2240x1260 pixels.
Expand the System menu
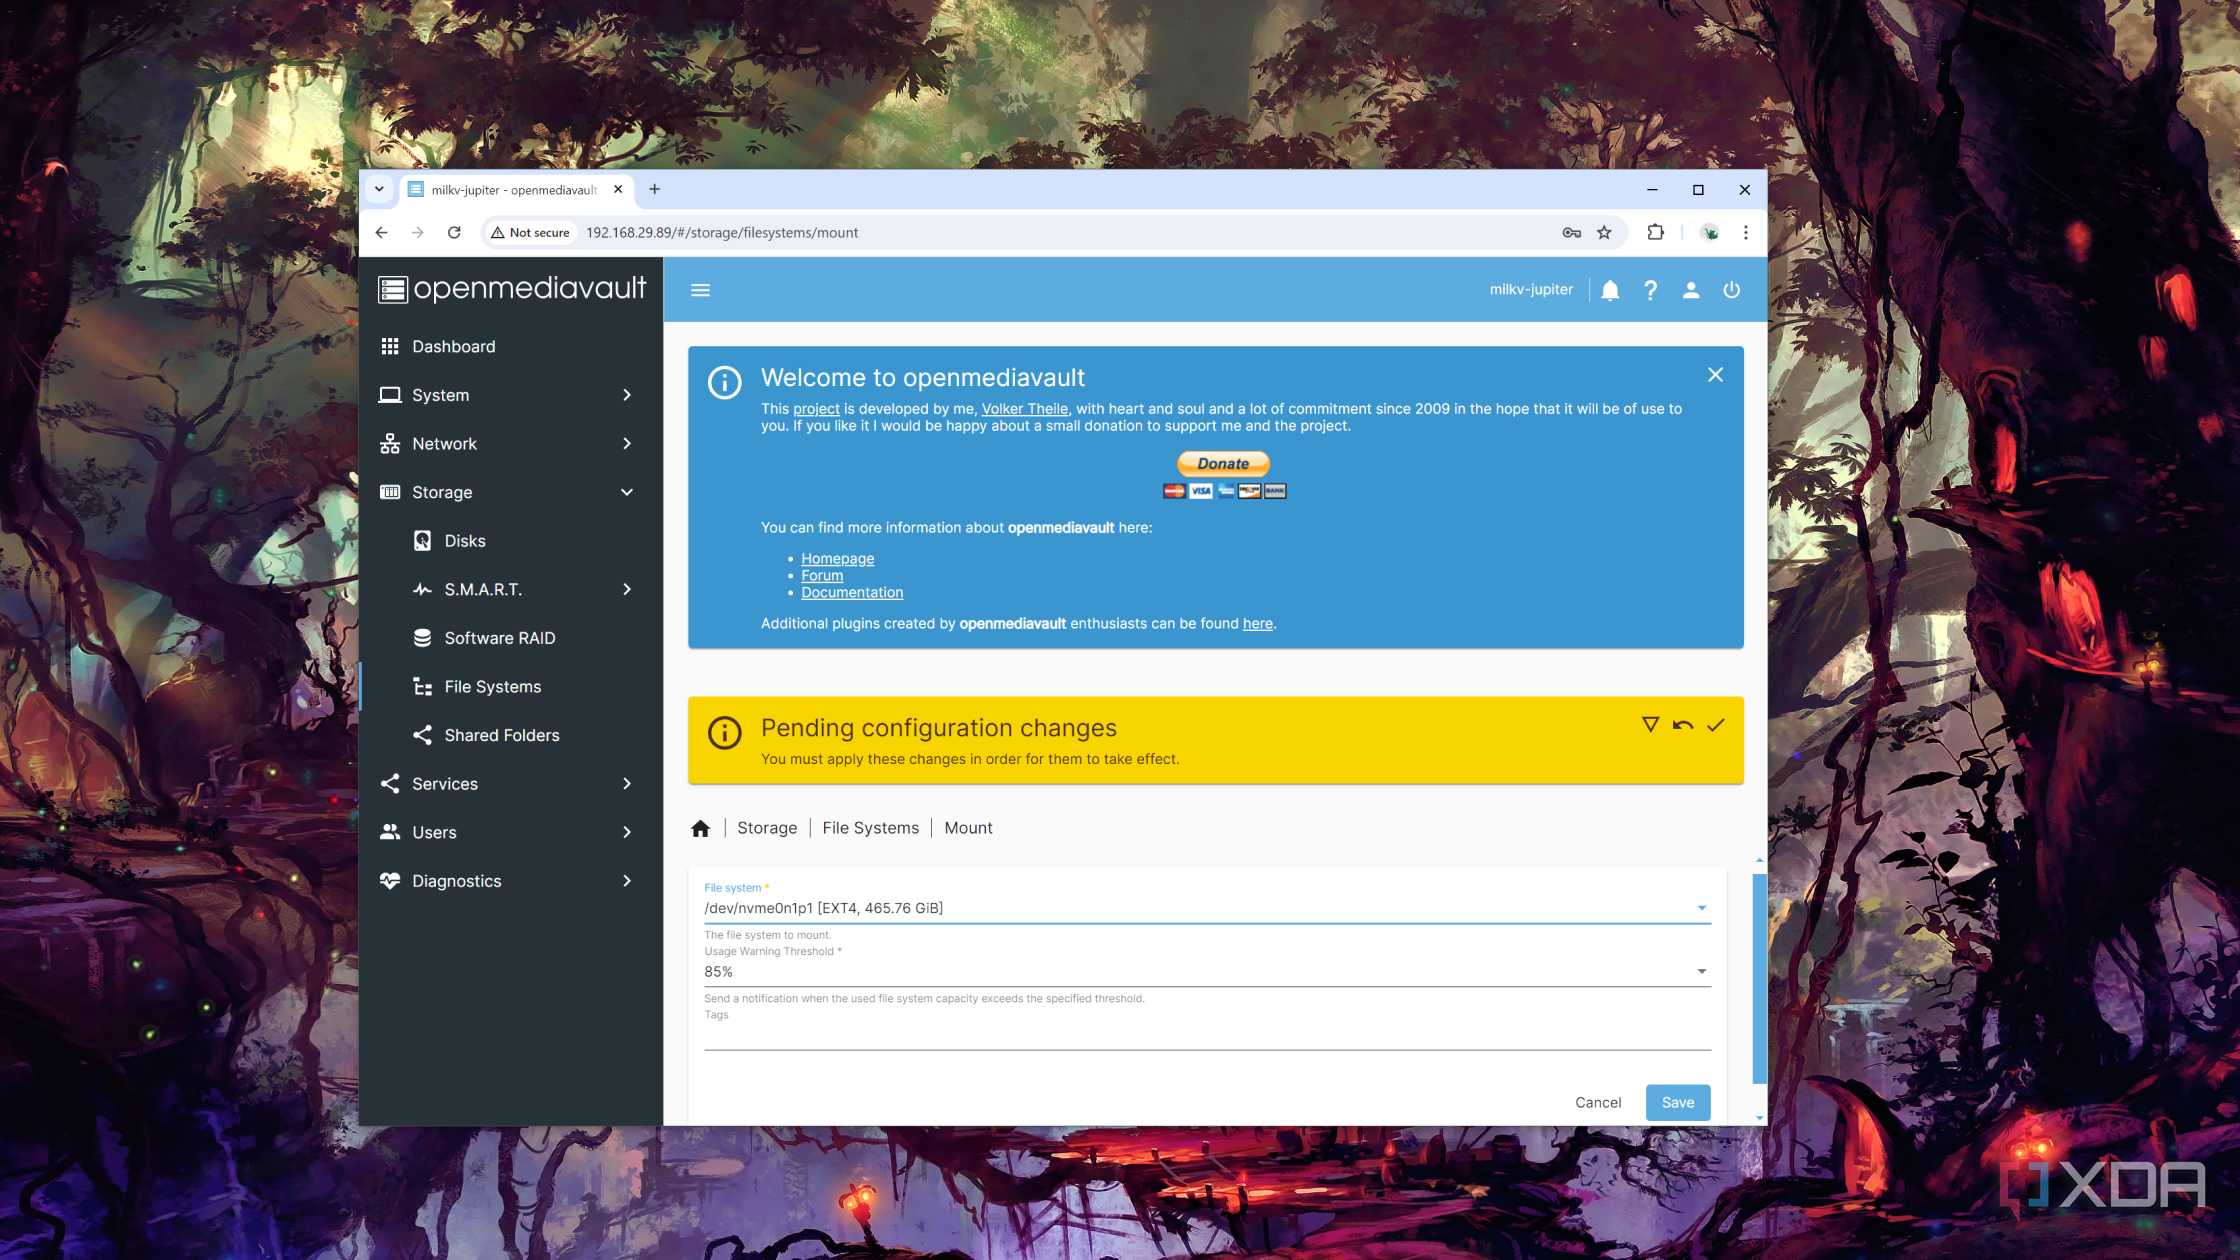click(x=510, y=395)
